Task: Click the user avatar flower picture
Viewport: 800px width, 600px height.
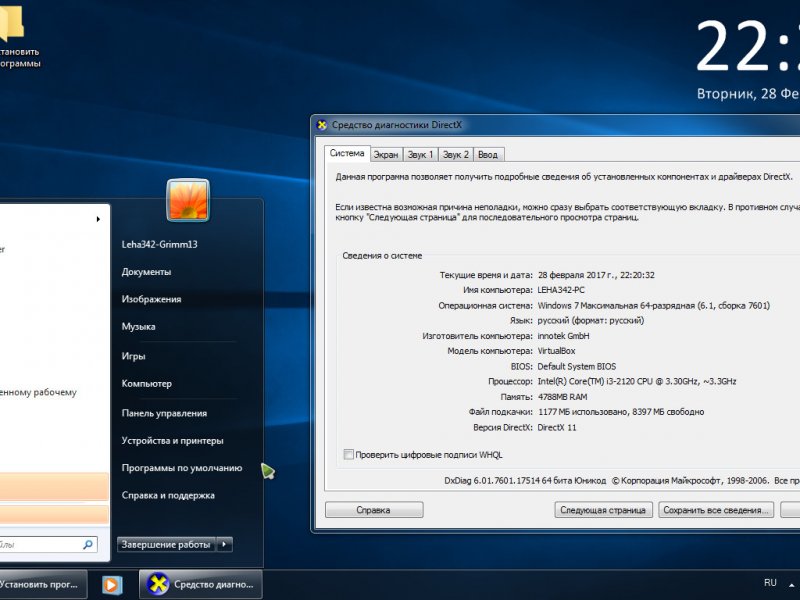Action: [188, 200]
